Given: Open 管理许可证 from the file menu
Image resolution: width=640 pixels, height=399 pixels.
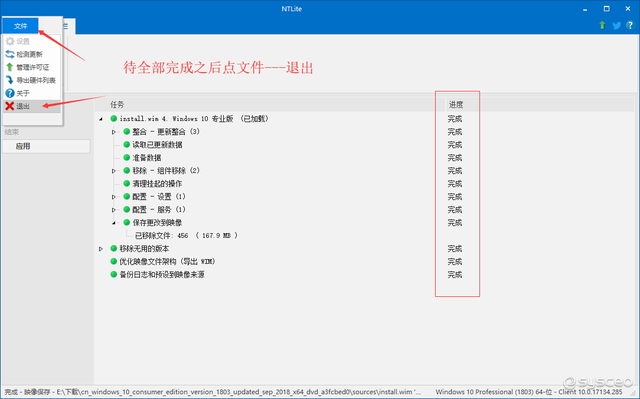Looking at the screenshot, I should click(32, 67).
